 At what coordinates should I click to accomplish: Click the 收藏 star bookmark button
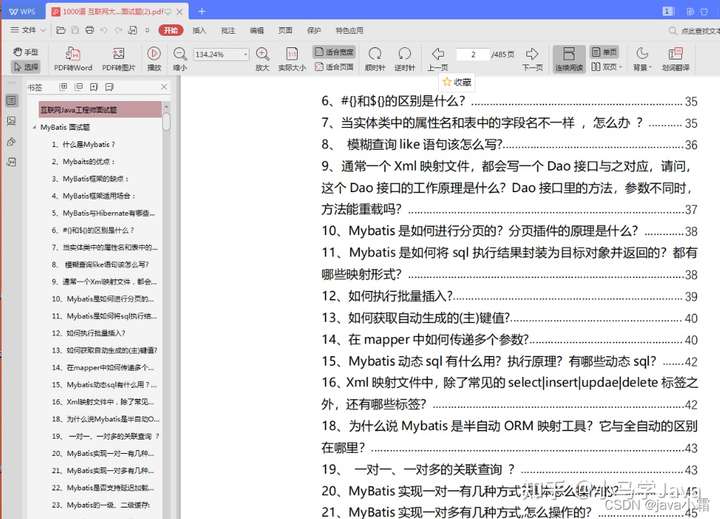(457, 82)
